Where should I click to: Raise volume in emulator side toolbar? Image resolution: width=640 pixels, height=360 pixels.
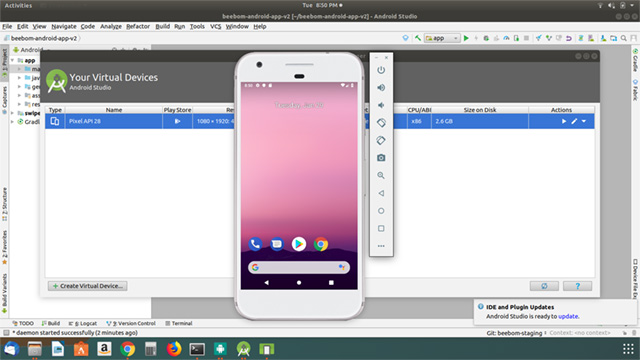(381, 87)
